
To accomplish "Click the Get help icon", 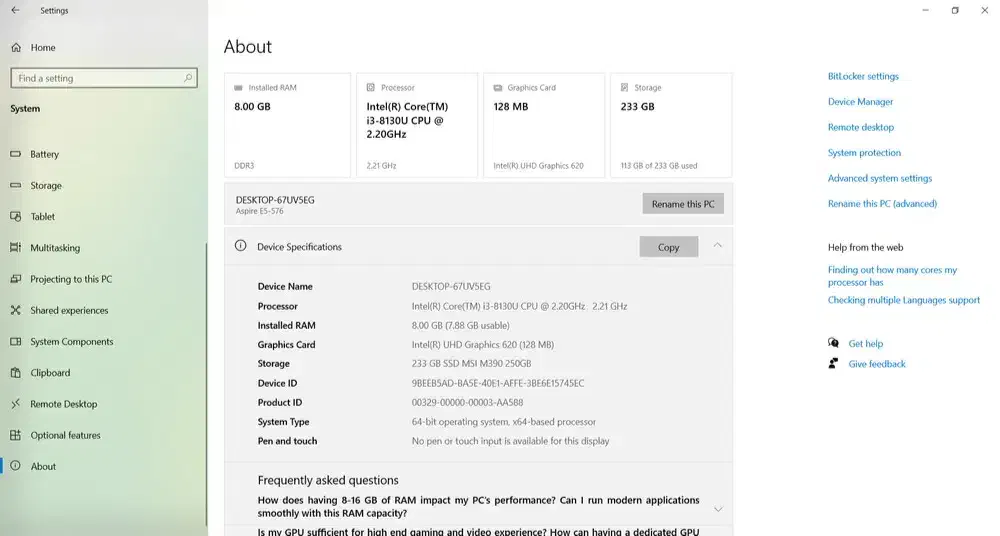I will coord(834,343).
